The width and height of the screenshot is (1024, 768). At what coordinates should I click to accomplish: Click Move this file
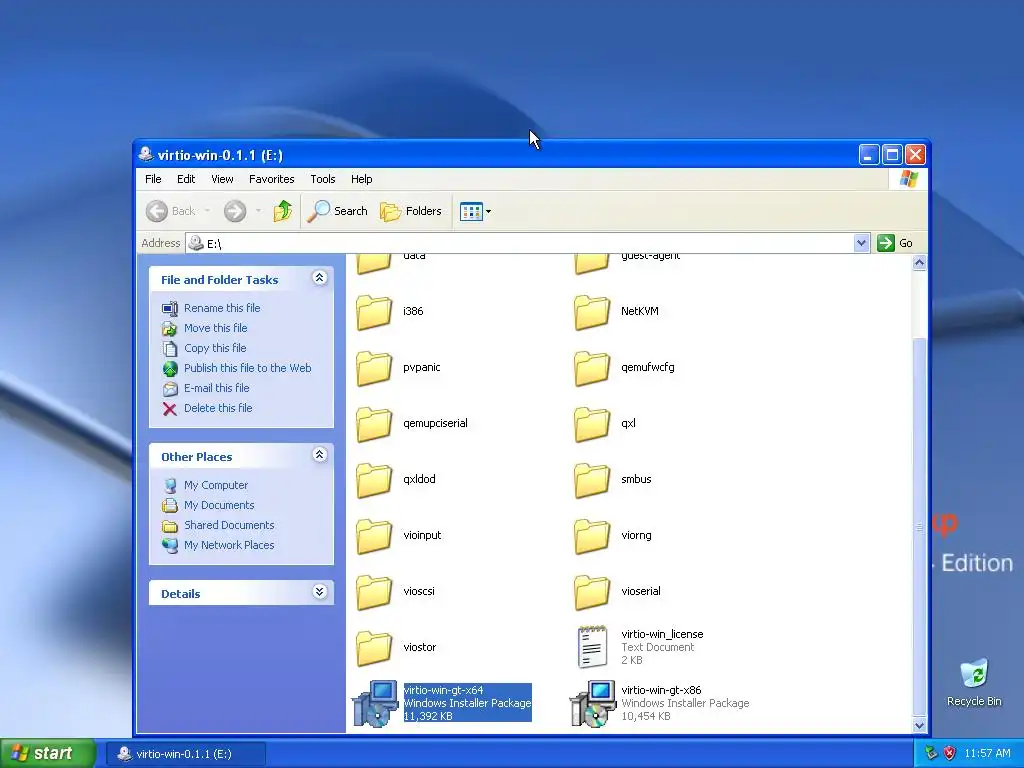[216, 328]
